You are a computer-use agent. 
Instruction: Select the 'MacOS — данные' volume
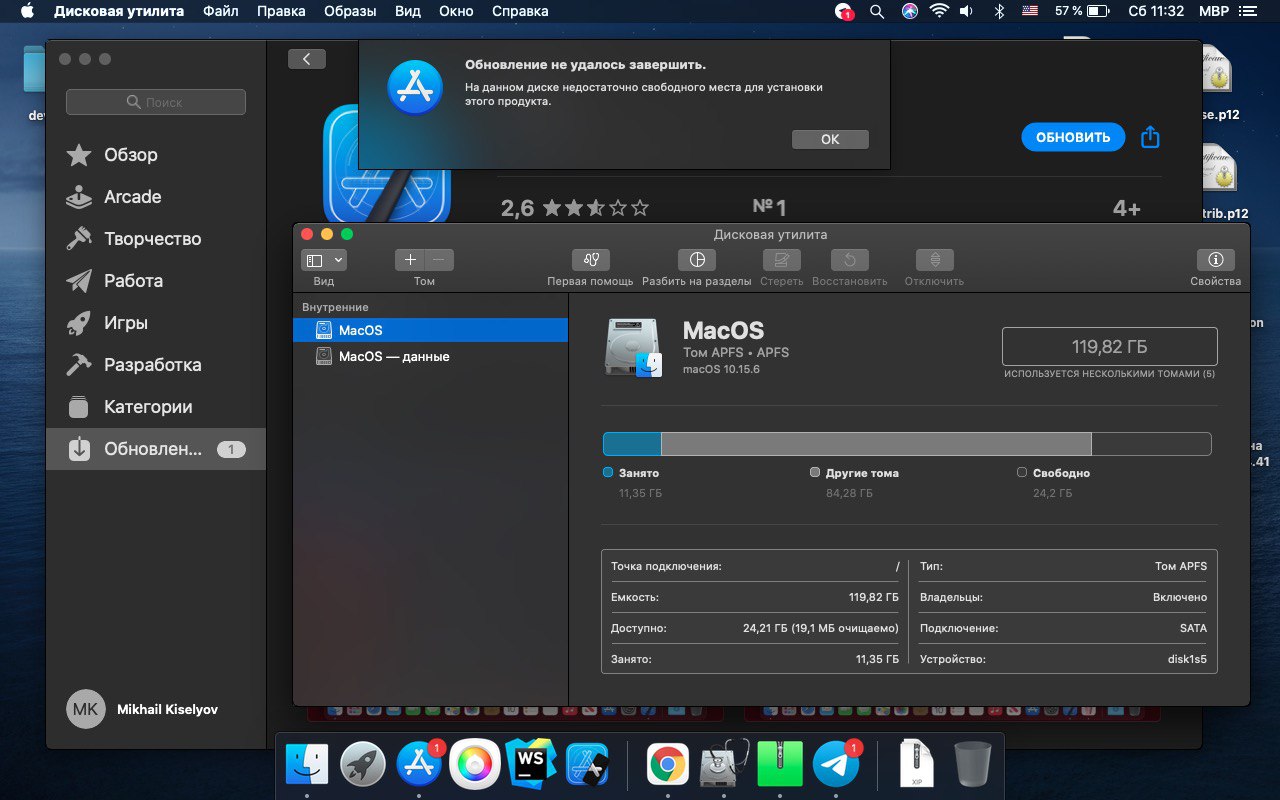(430, 356)
